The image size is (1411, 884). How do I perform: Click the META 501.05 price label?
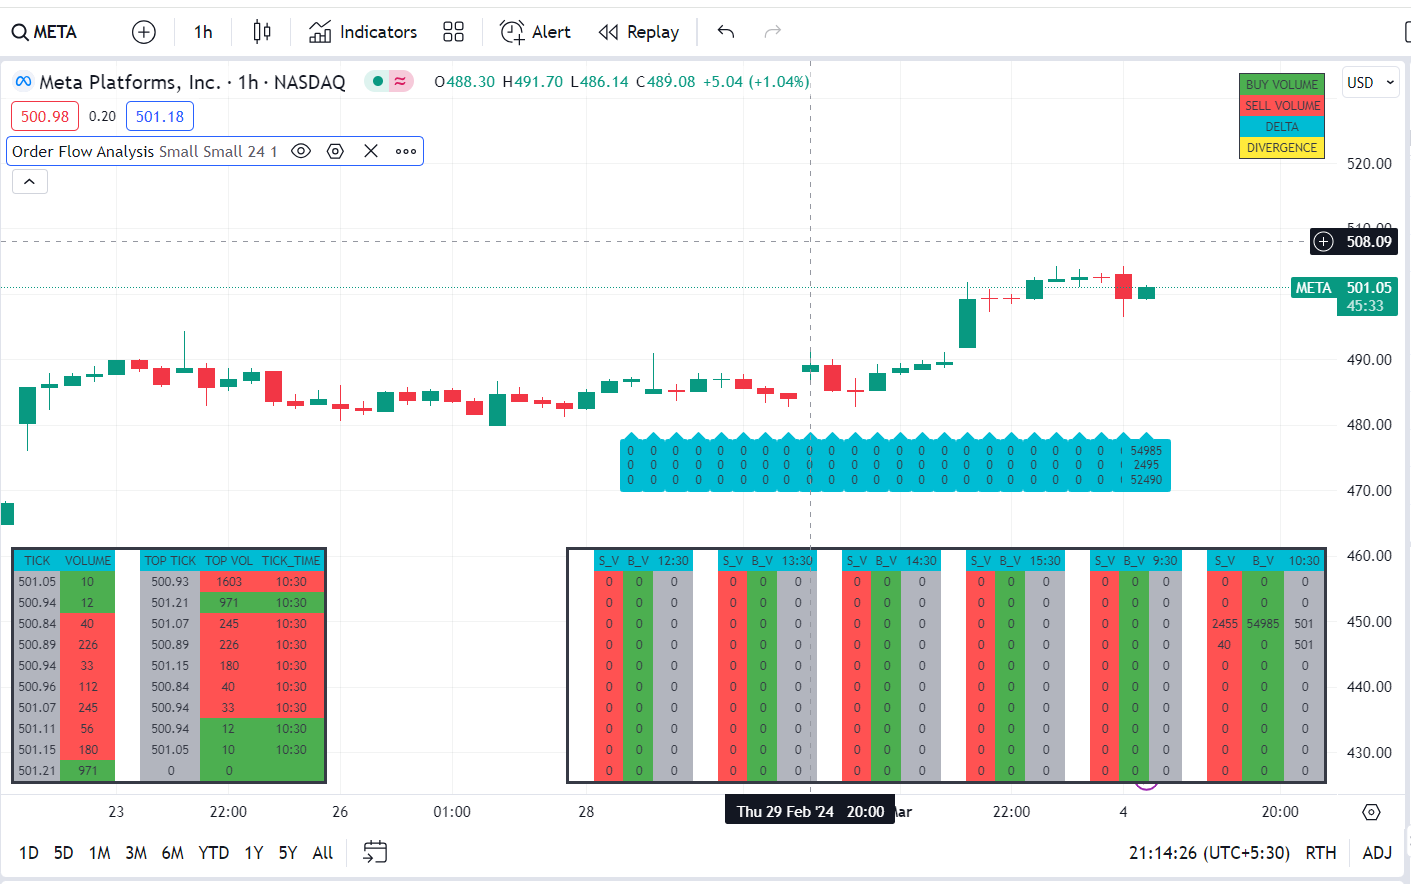pyautogui.click(x=1344, y=287)
